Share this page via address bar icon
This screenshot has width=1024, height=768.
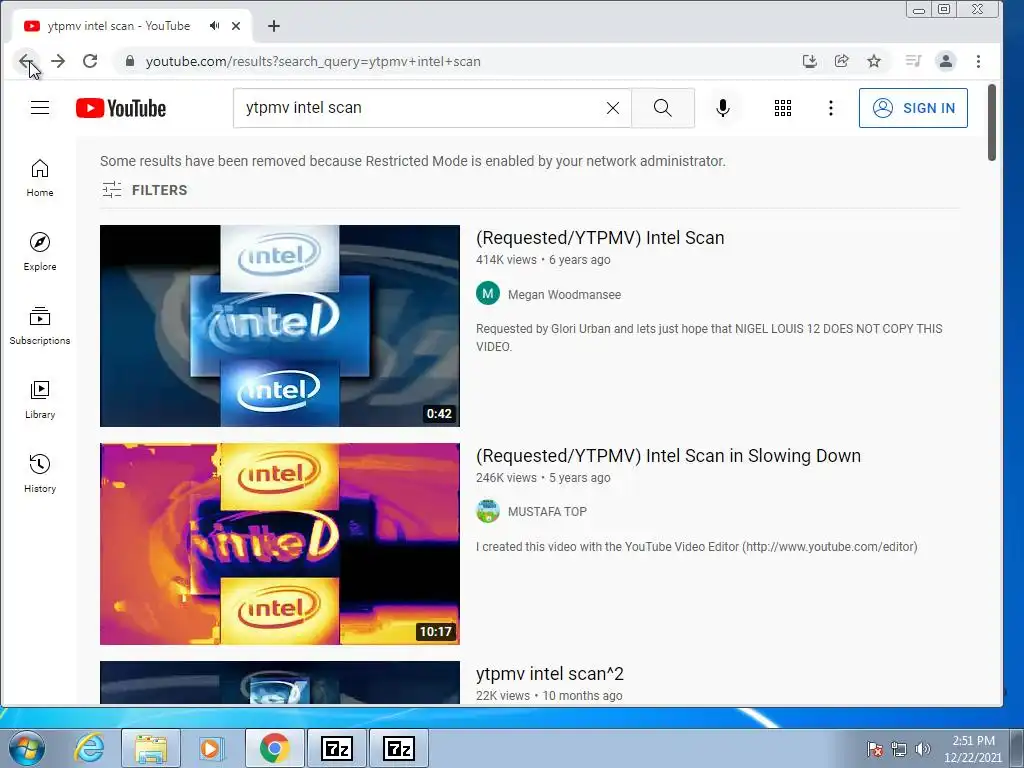point(842,61)
